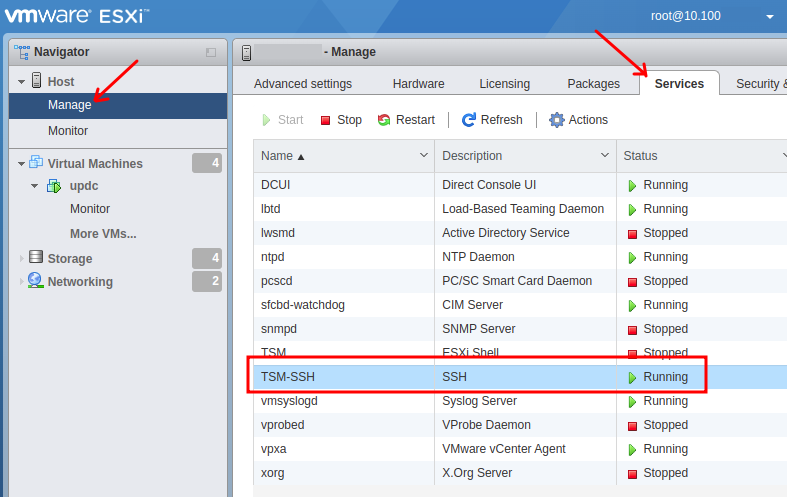787x497 pixels.
Task: Click the Host server icon in Navigator
Action: click(x=37, y=80)
